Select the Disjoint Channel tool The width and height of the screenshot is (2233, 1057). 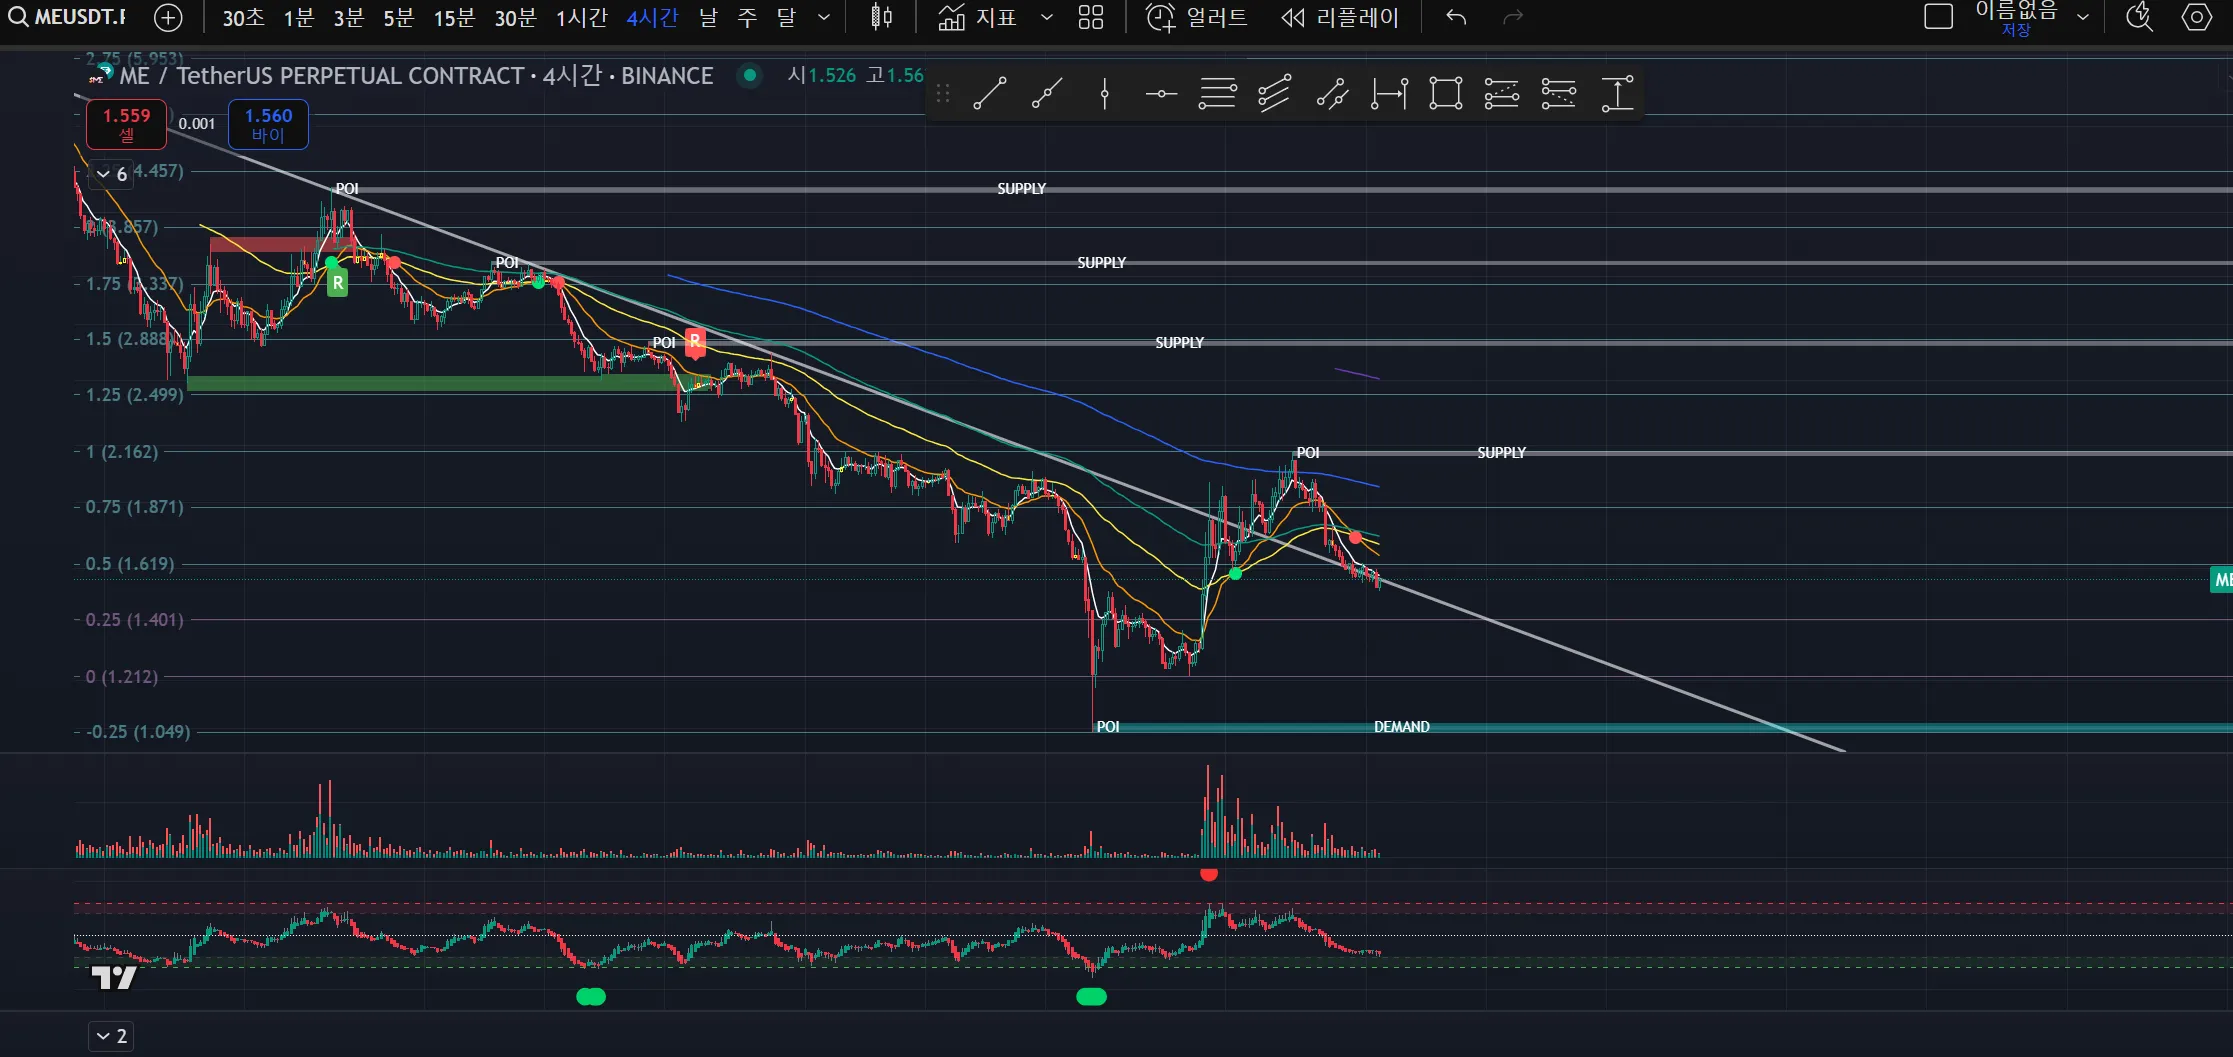pyautogui.click(x=1332, y=94)
